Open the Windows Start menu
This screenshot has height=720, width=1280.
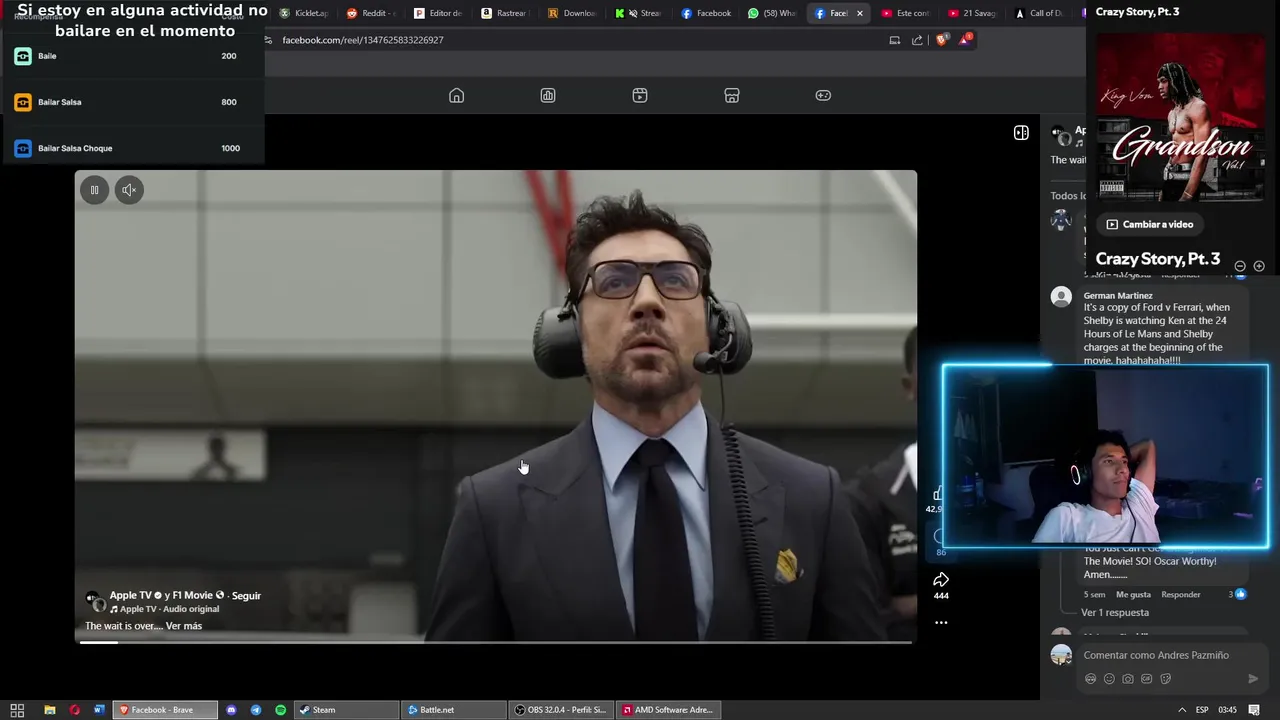click(17, 710)
